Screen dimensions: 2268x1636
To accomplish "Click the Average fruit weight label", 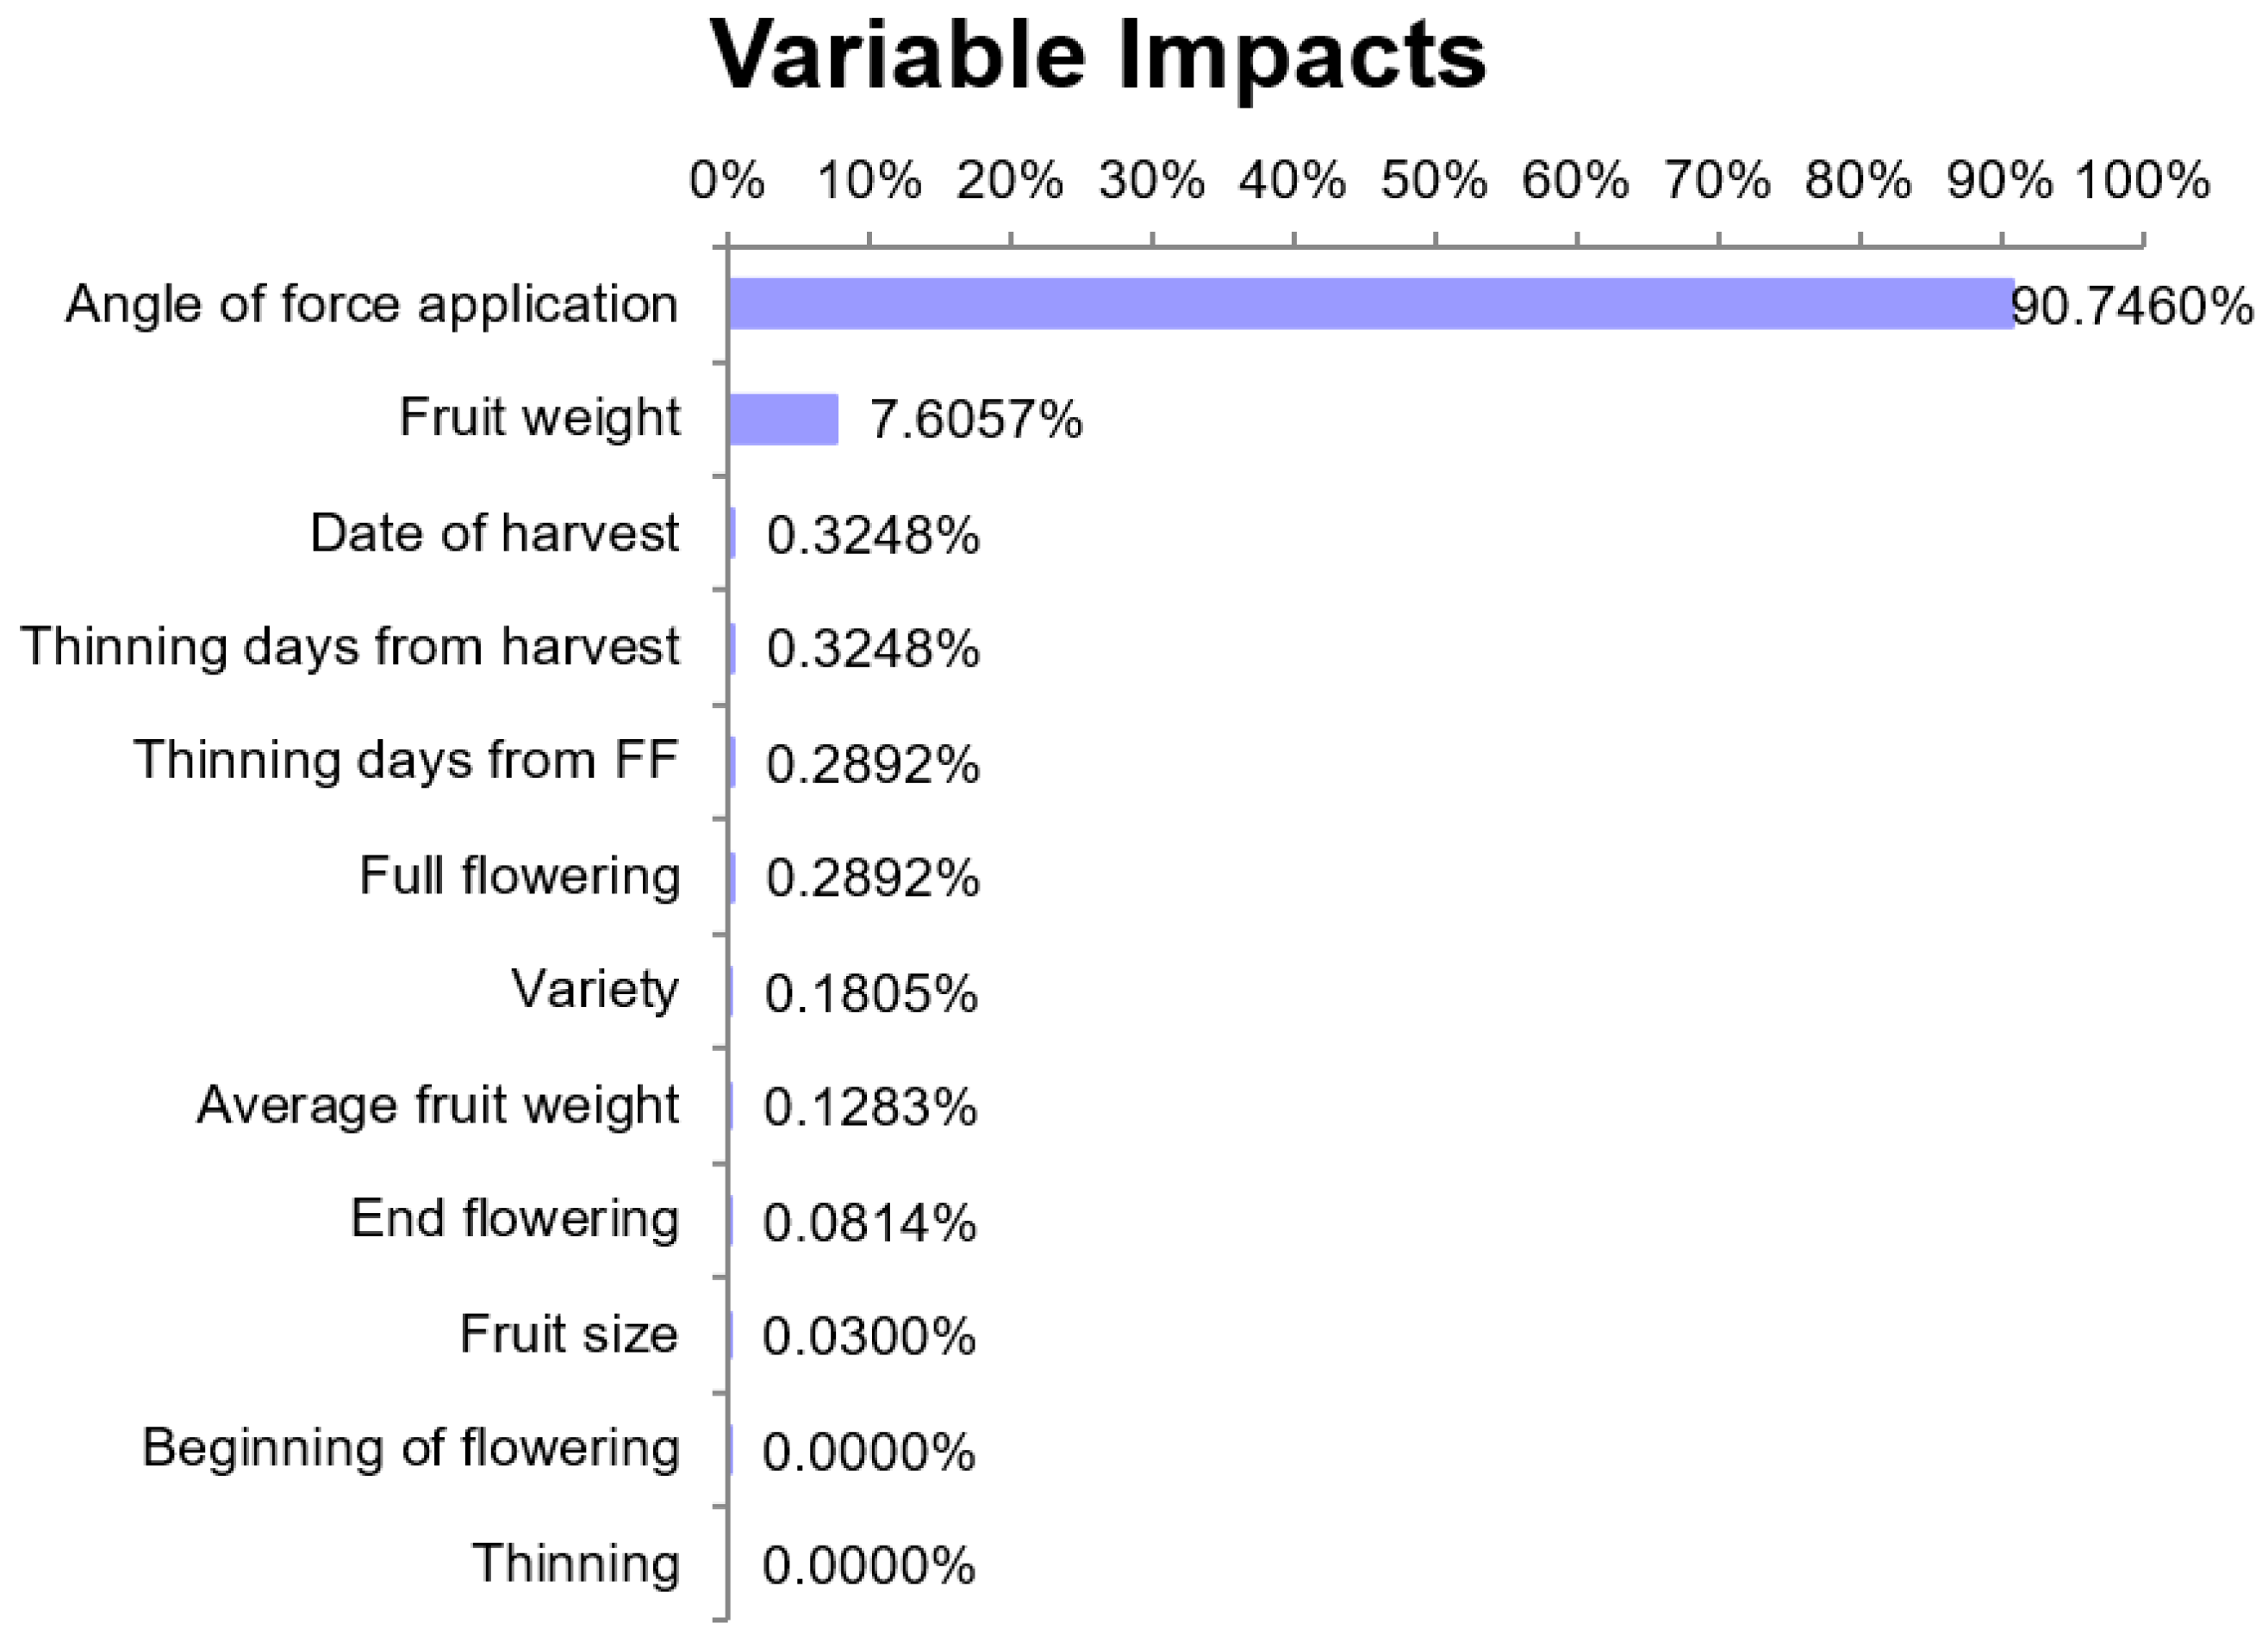I will (x=438, y=1105).
